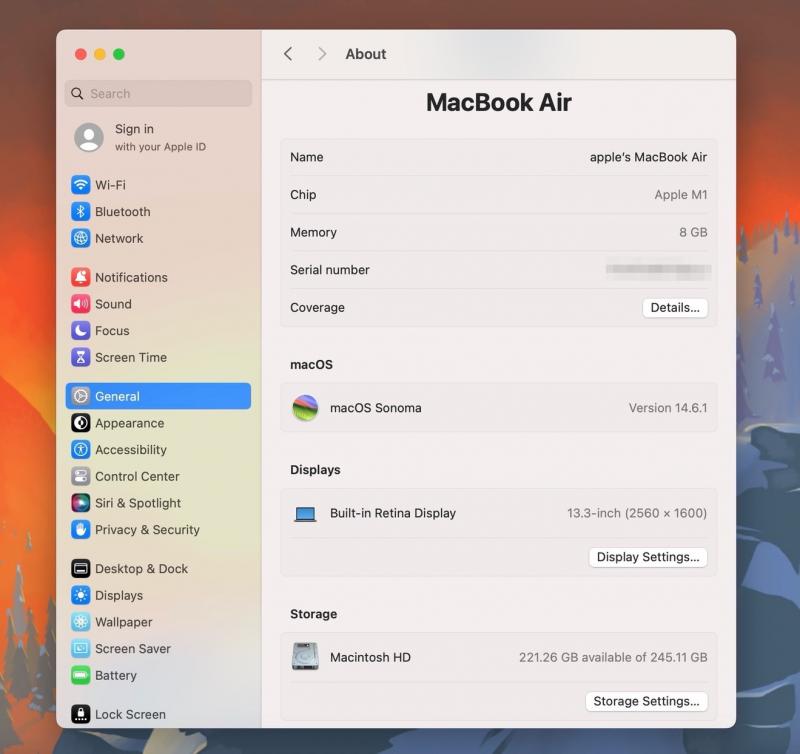Click the 8 GB memory value
The width and height of the screenshot is (800, 754).
693,232
